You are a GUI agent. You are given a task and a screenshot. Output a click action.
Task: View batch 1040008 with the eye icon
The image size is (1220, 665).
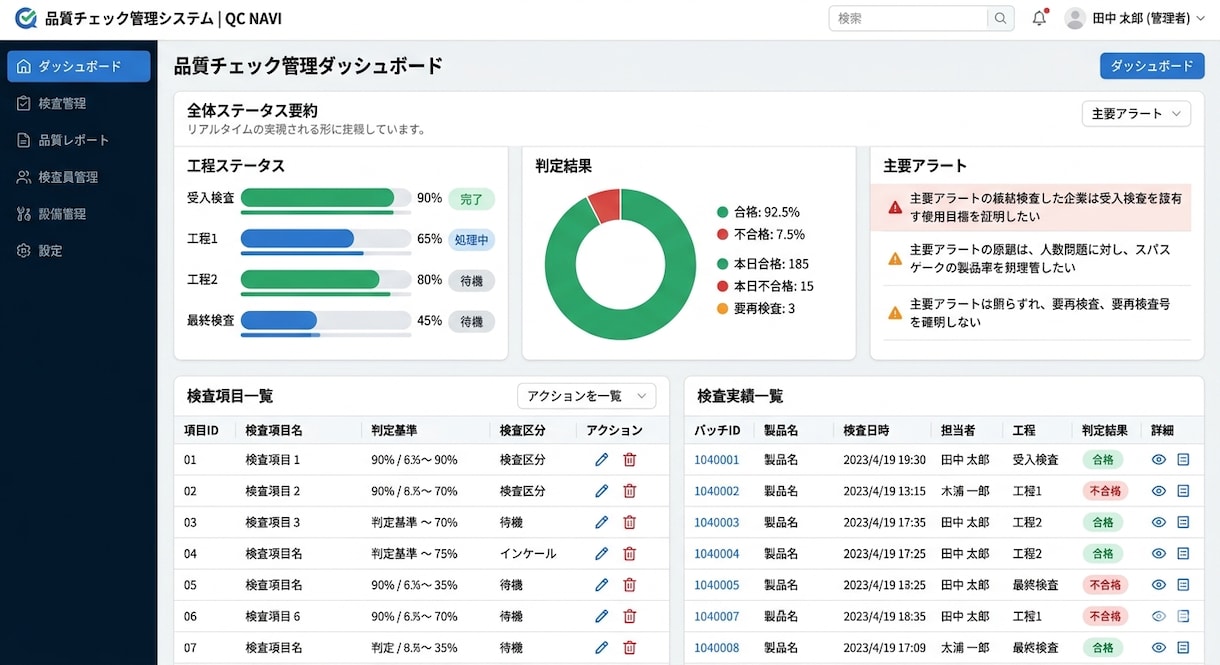1159,647
